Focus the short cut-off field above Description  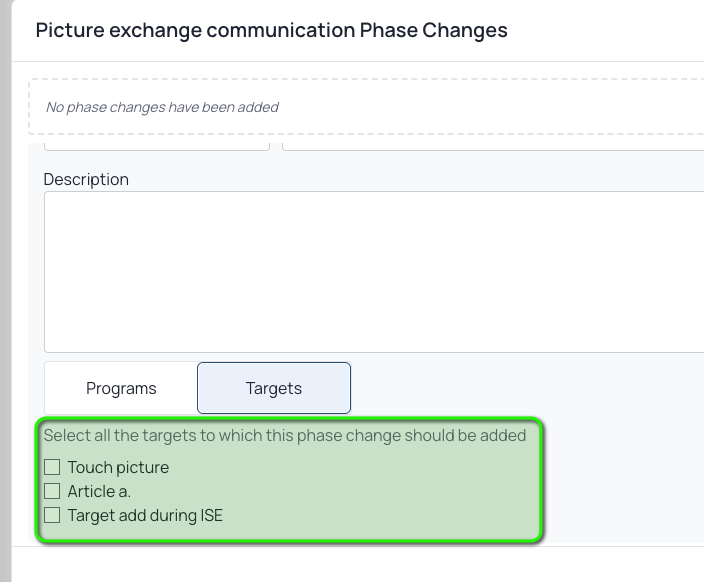[x=157, y=146]
